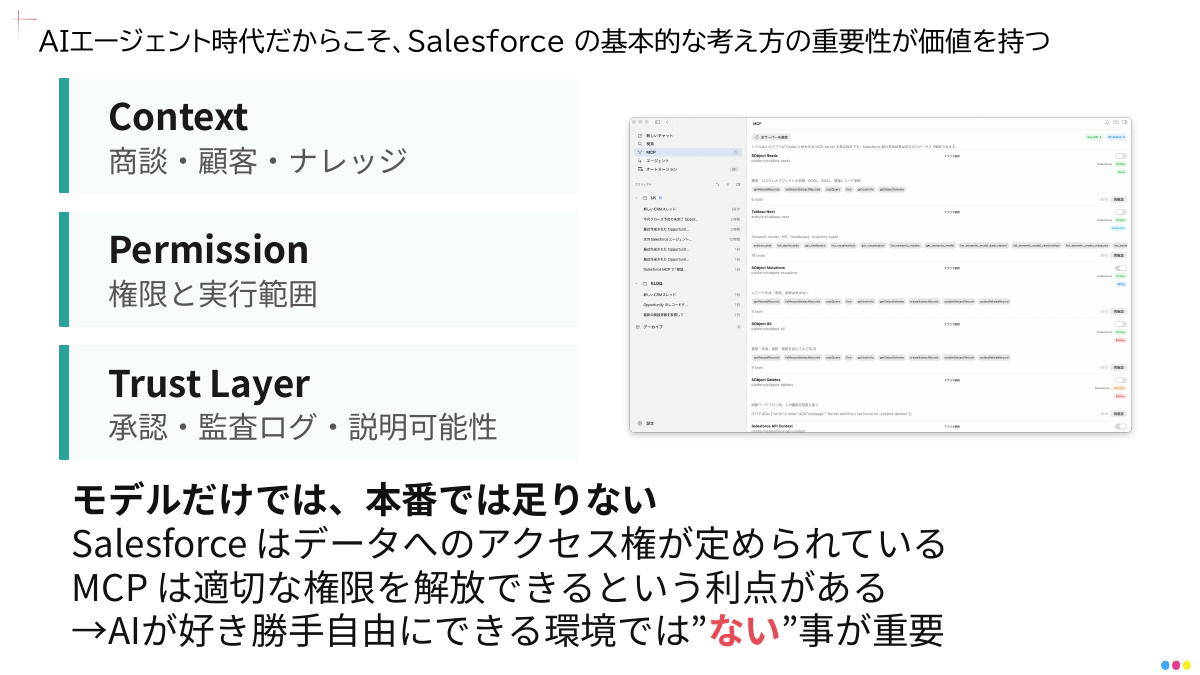Click the side panel layout icon at top right
This screenshot has height=675, width=1200.
[x=1125, y=122]
